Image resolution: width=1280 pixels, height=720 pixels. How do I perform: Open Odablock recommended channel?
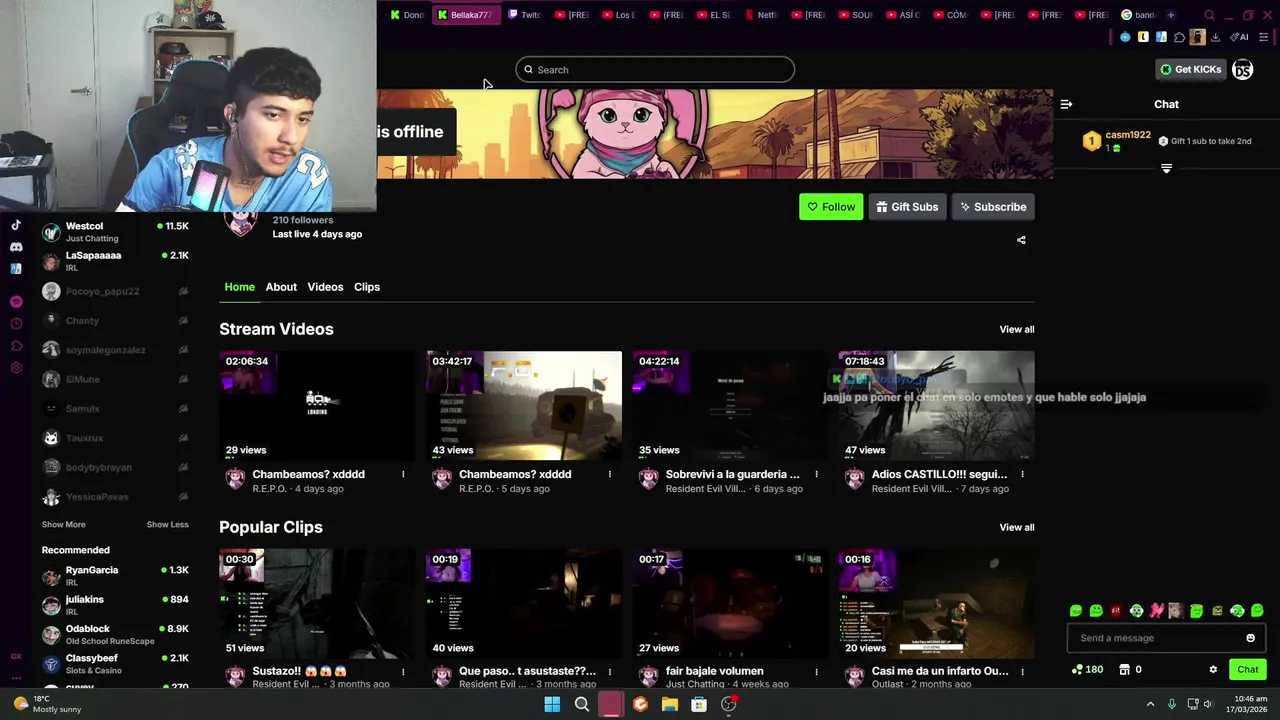(x=115, y=634)
